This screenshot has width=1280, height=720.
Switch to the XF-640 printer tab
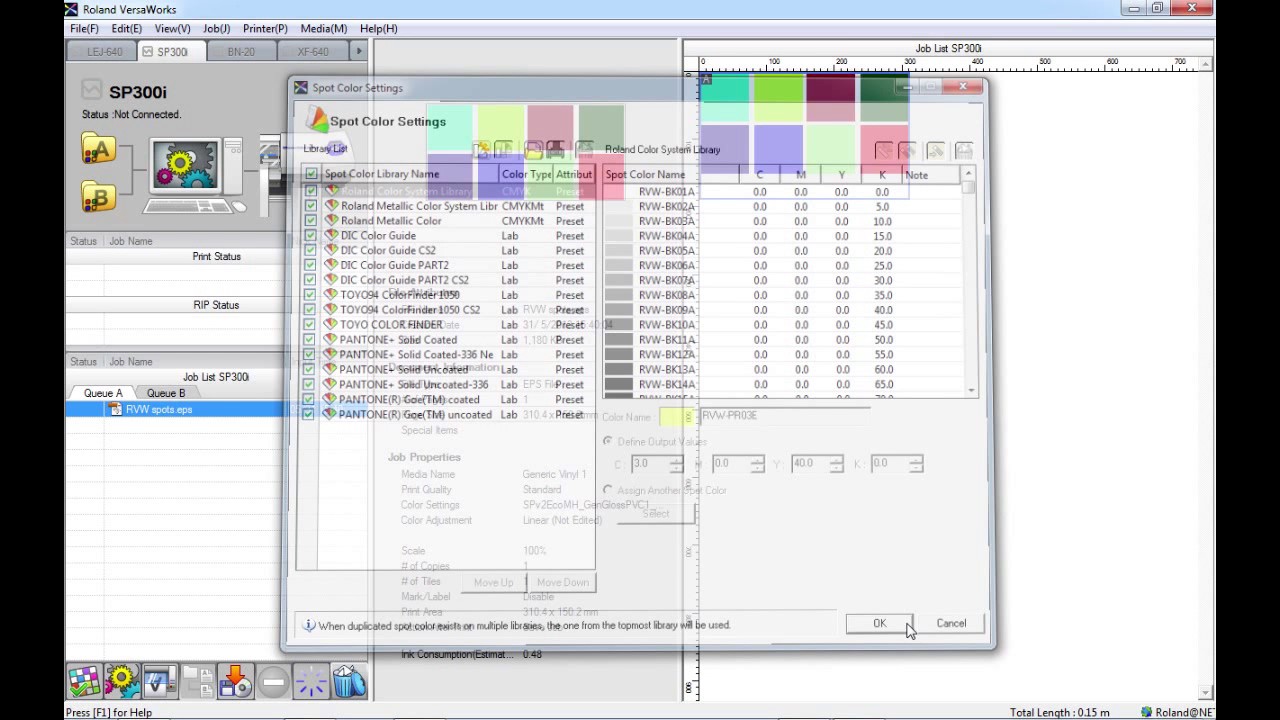point(313,52)
